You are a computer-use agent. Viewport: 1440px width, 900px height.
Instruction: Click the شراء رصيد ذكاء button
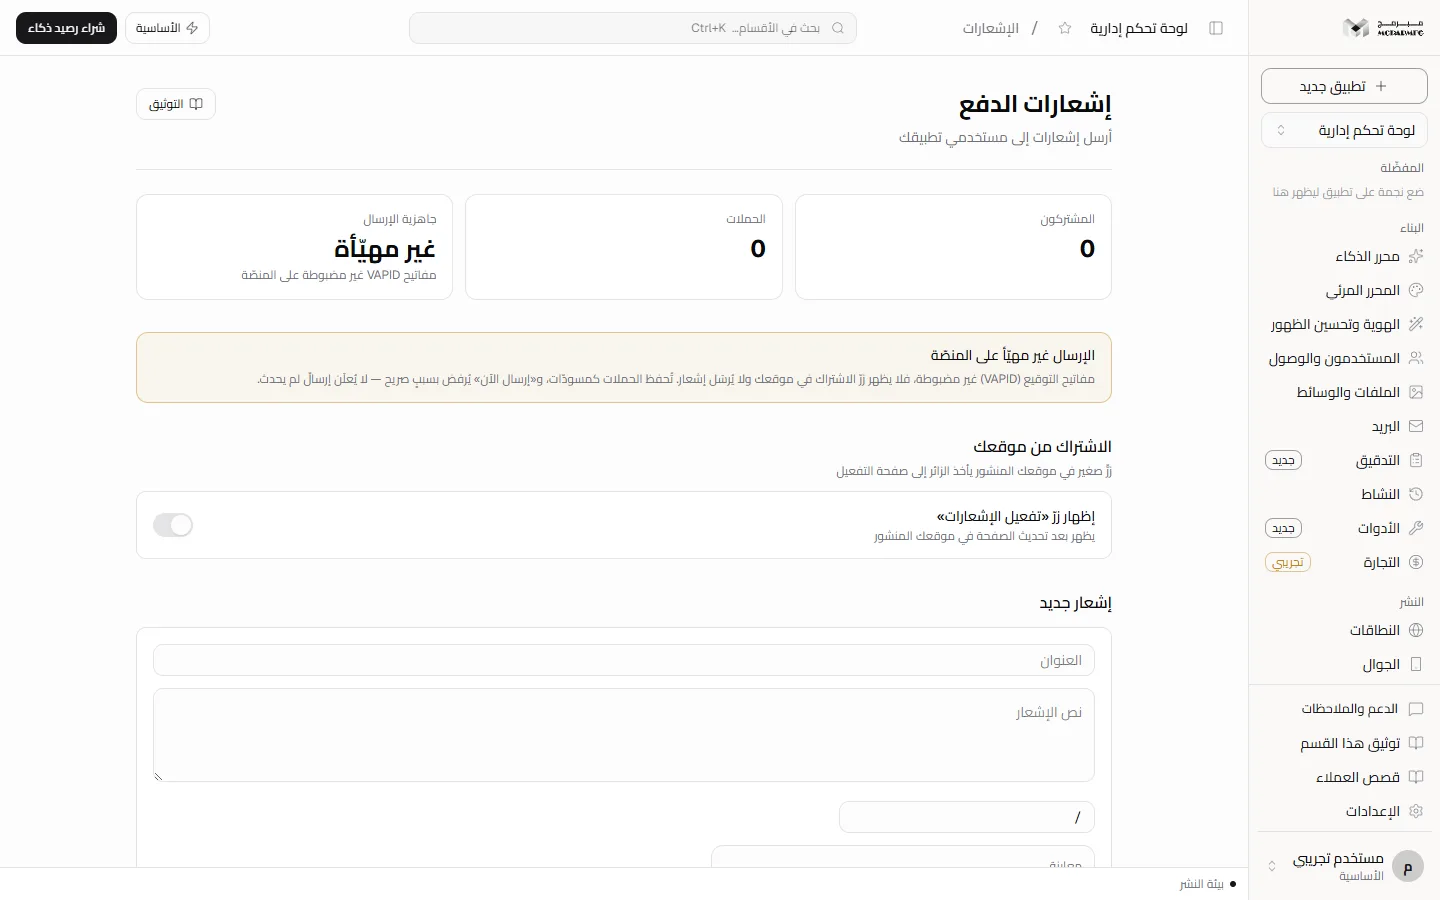pyautogui.click(x=66, y=28)
